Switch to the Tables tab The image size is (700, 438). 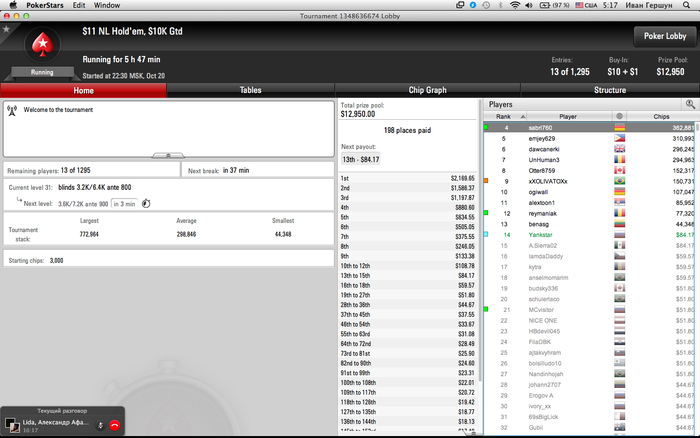250,90
